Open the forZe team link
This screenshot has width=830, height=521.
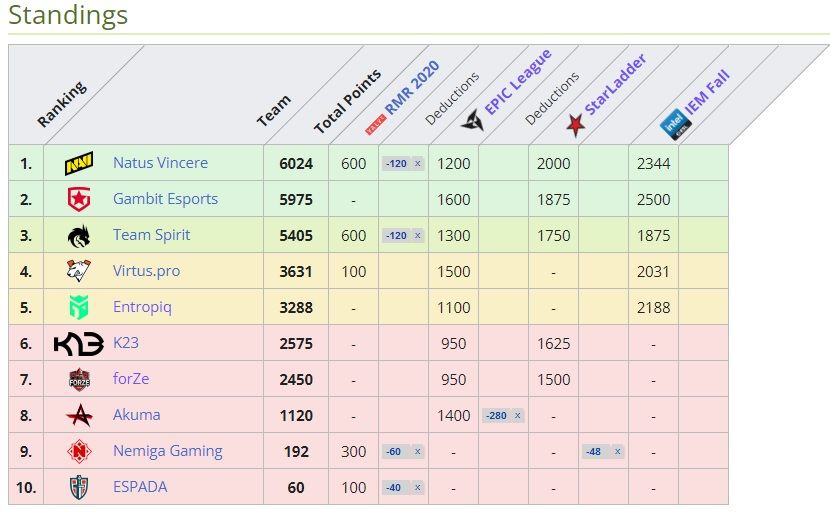click(131, 379)
